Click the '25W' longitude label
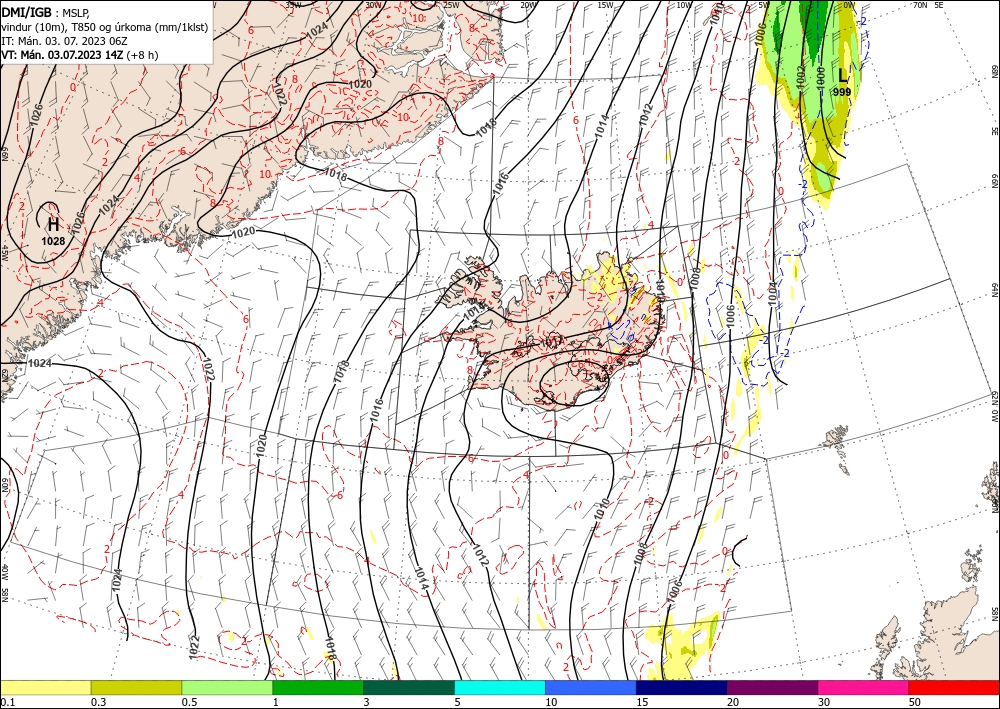The width and height of the screenshot is (1000, 709). (x=450, y=4)
